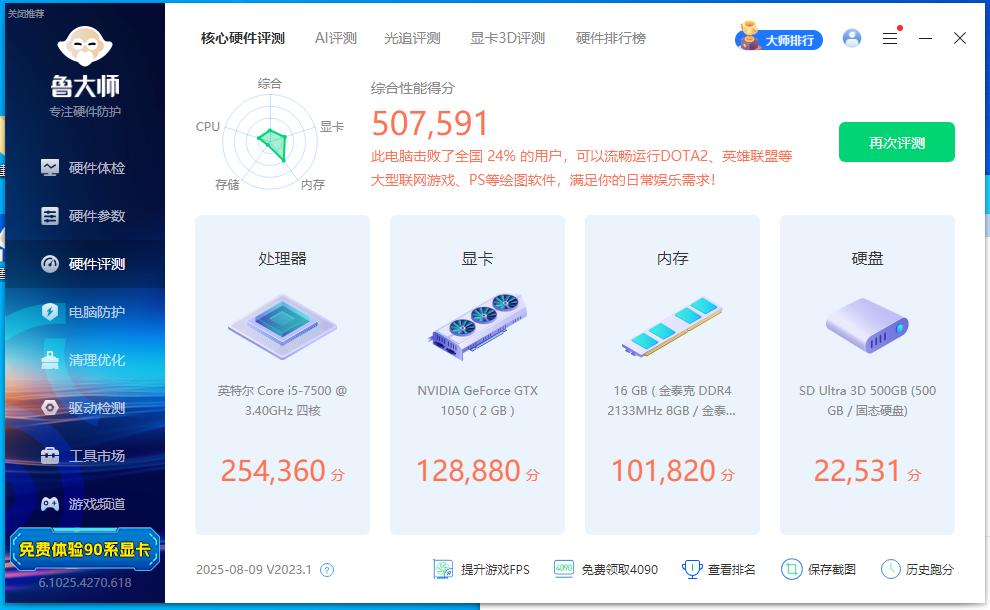The height and width of the screenshot is (610, 990).
Task: Switch to the 光追评测 tab
Action: 412,38
